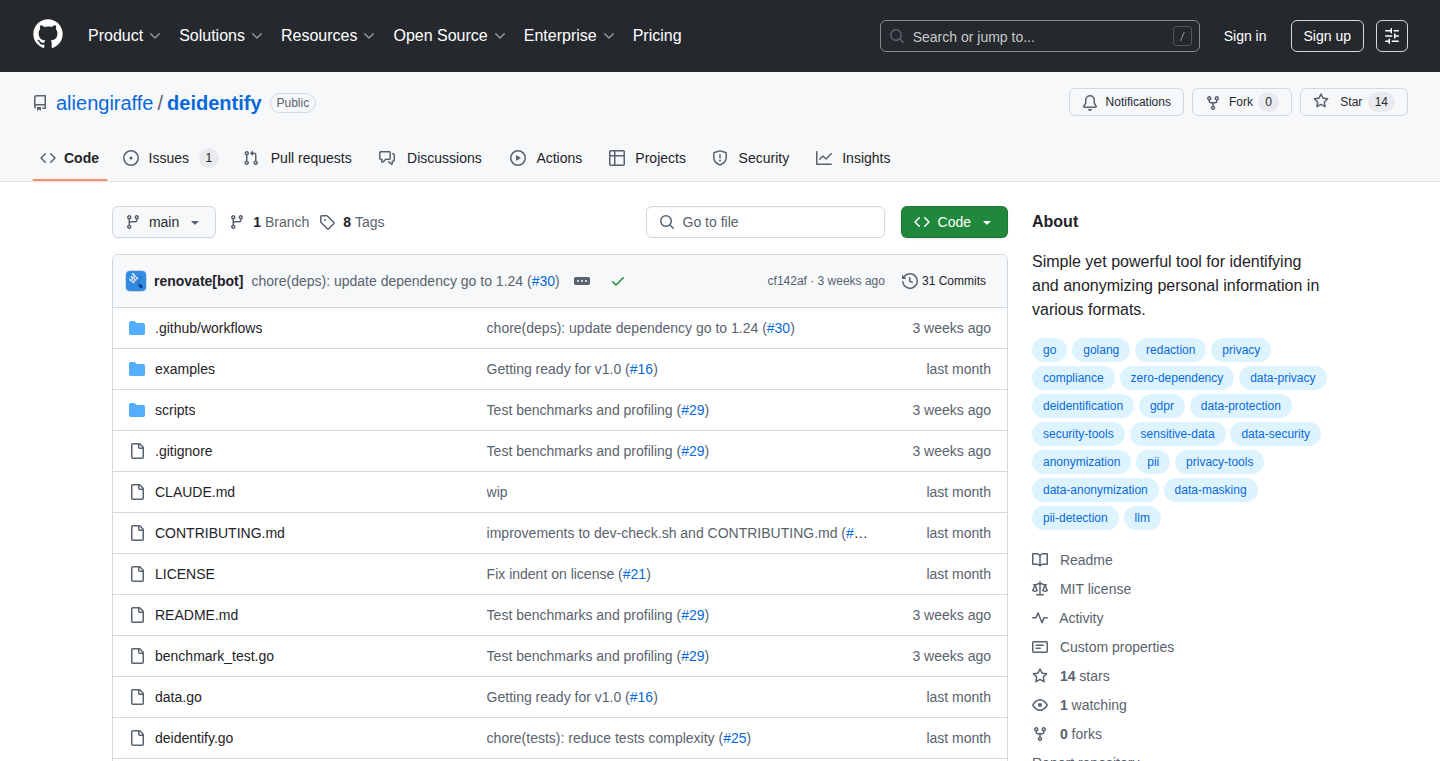Expand the Resources menu
This screenshot has height=761, width=1440.
[x=328, y=35]
